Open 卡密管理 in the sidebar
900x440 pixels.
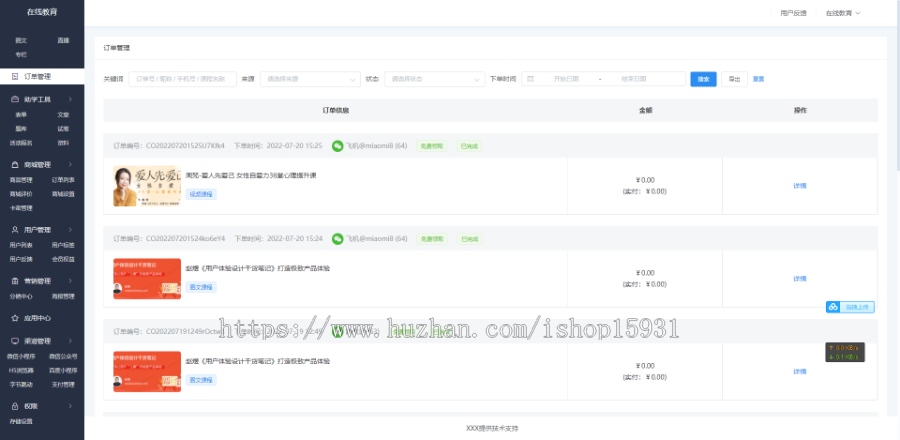click(21, 208)
